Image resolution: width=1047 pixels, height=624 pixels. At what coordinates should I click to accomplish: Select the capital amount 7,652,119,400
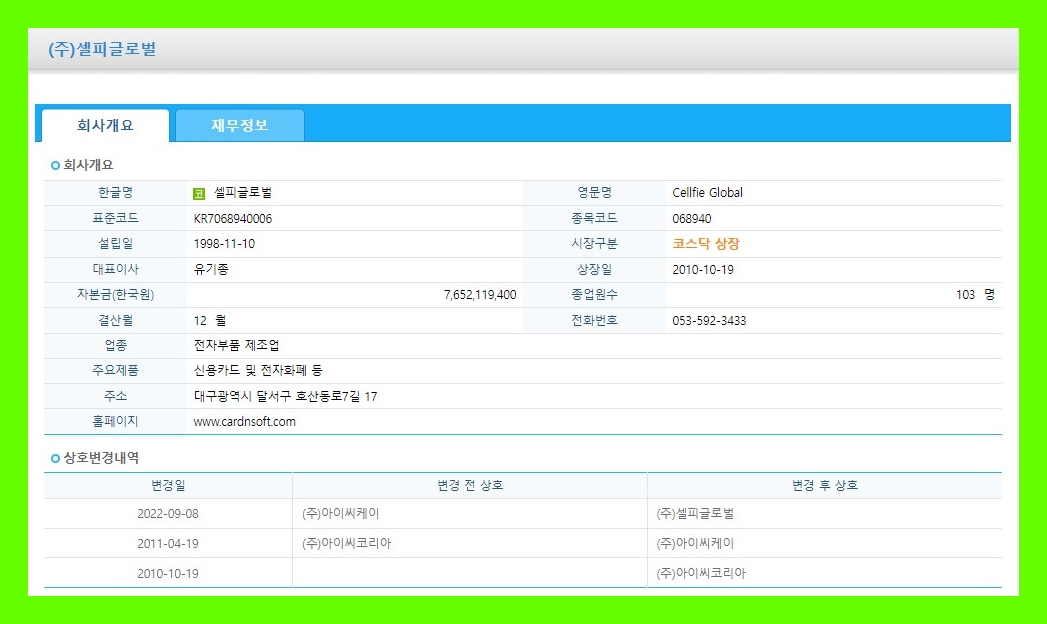point(480,295)
